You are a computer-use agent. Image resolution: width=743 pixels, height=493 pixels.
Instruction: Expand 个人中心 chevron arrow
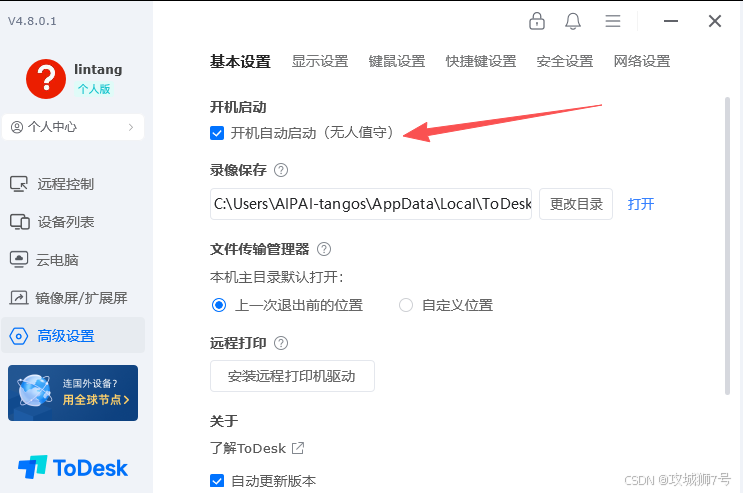click(x=131, y=127)
